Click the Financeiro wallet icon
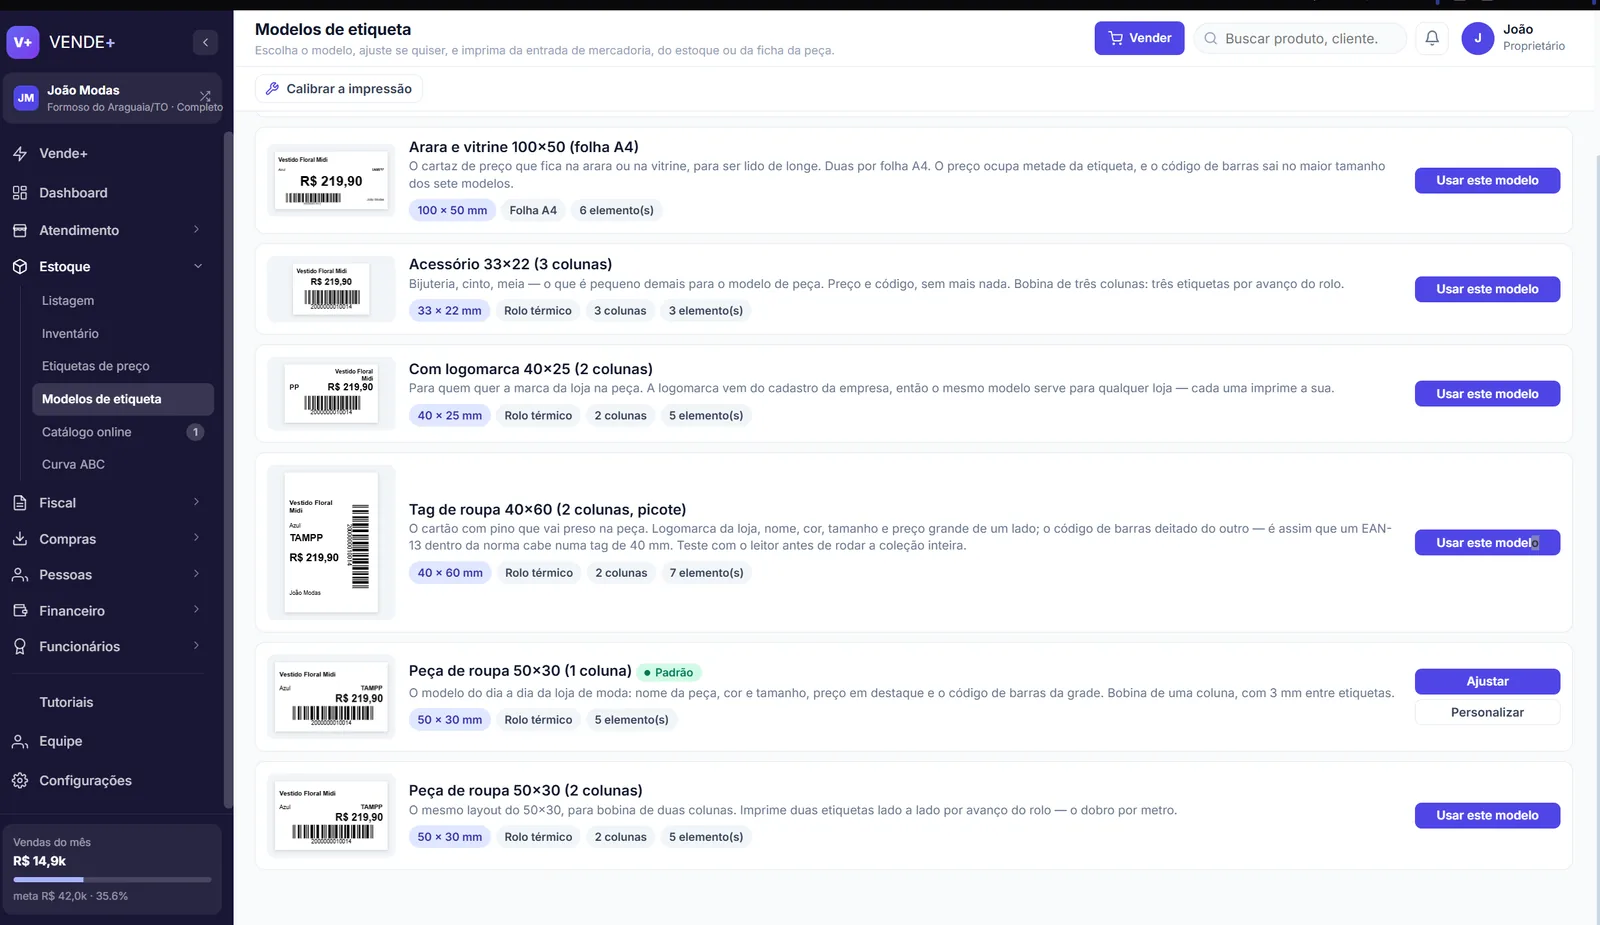This screenshot has width=1600, height=925. tap(20, 611)
